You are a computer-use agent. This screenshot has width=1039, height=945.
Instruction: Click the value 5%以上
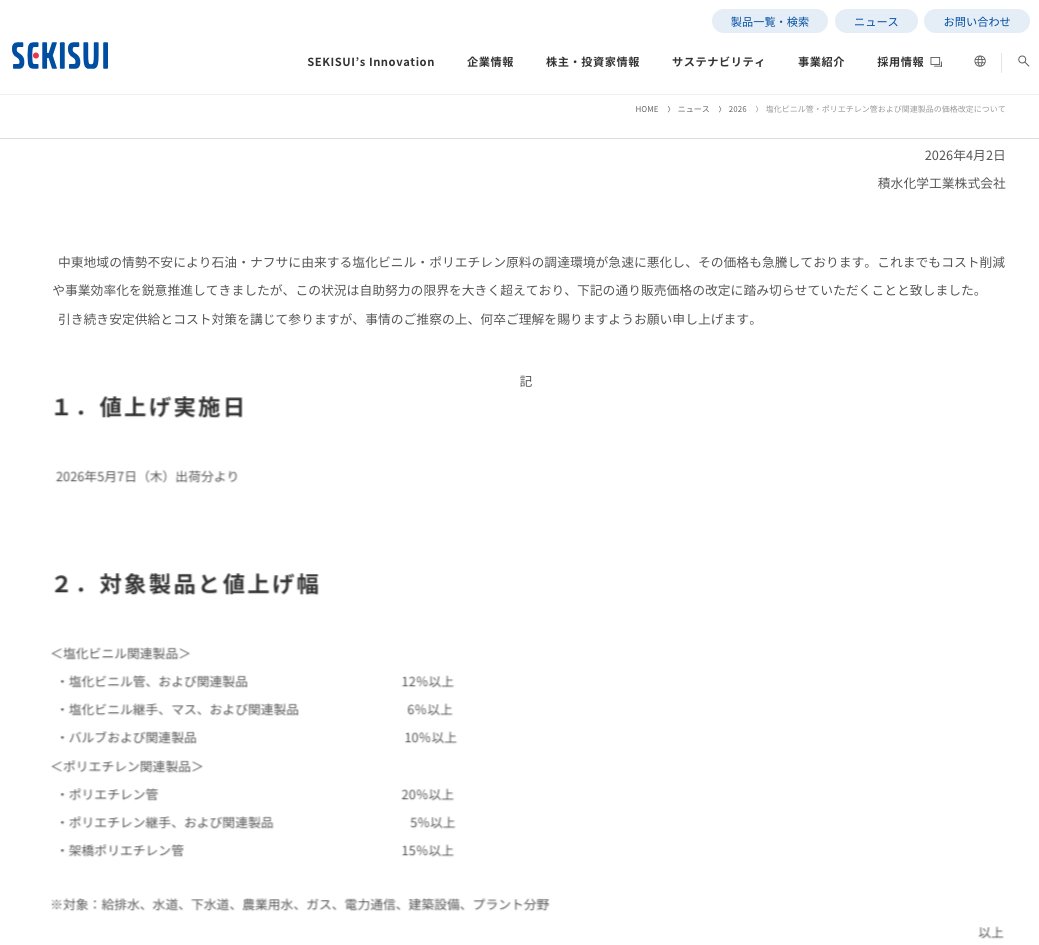[x=432, y=822]
